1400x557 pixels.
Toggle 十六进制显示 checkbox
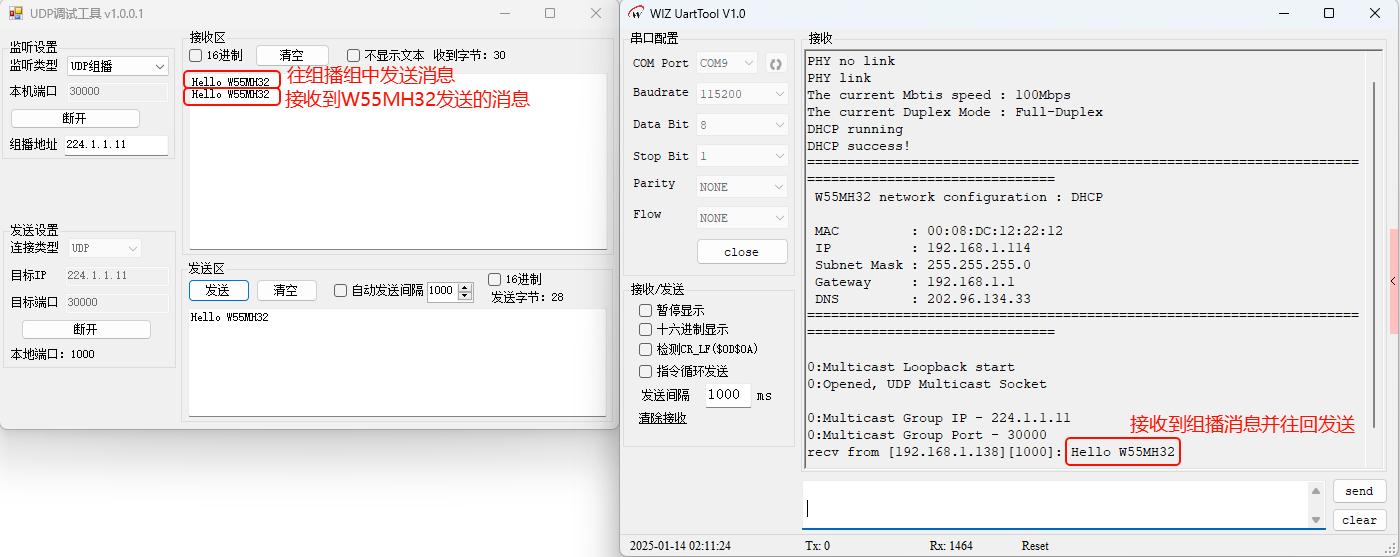point(645,330)
